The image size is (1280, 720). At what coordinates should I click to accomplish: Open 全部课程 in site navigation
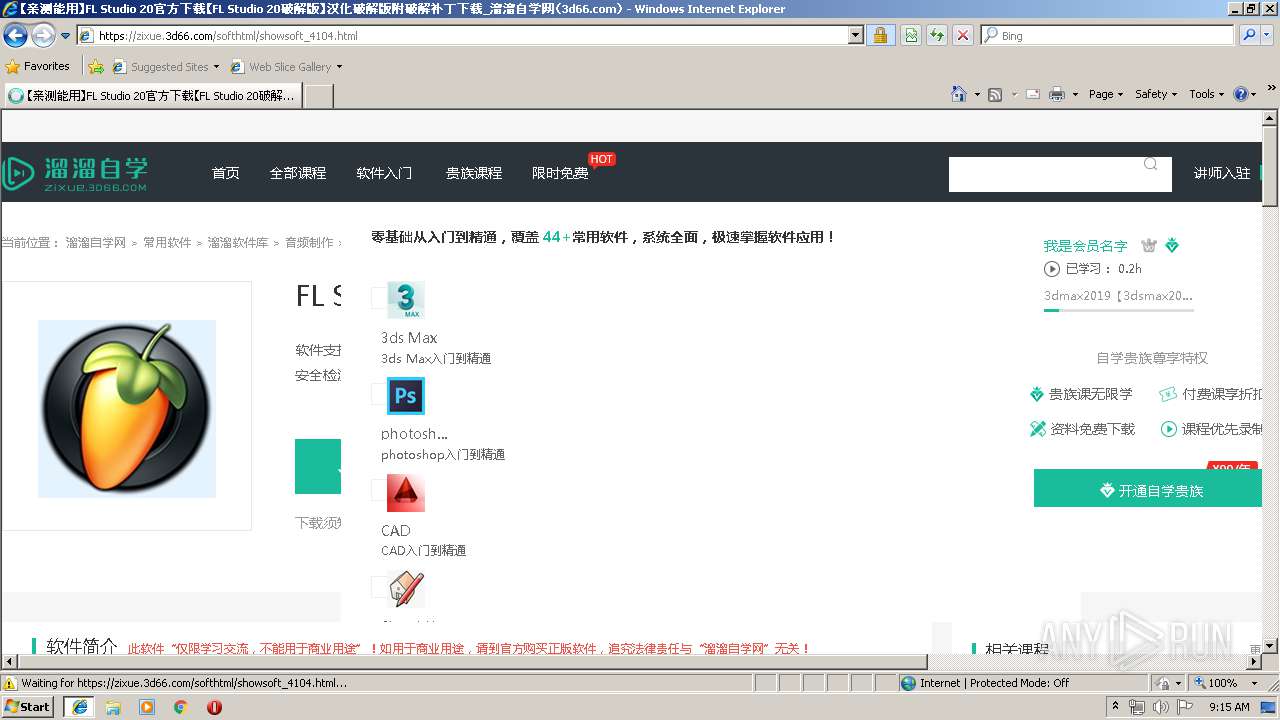tap(298, 173)
